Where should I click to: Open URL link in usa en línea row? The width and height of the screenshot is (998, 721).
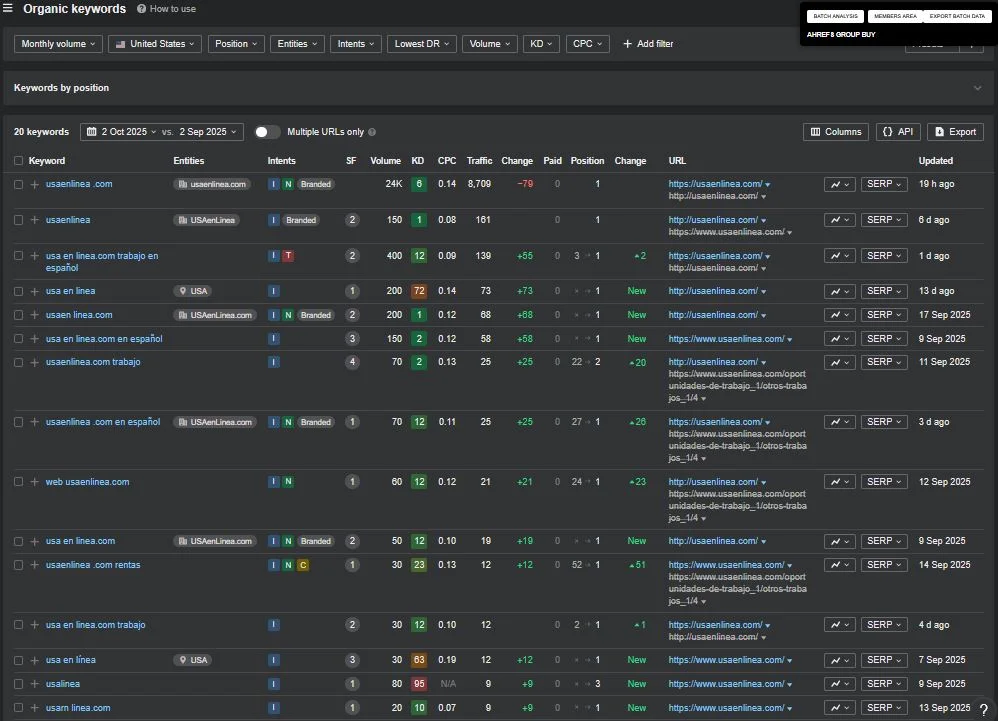tap(726, 660)
